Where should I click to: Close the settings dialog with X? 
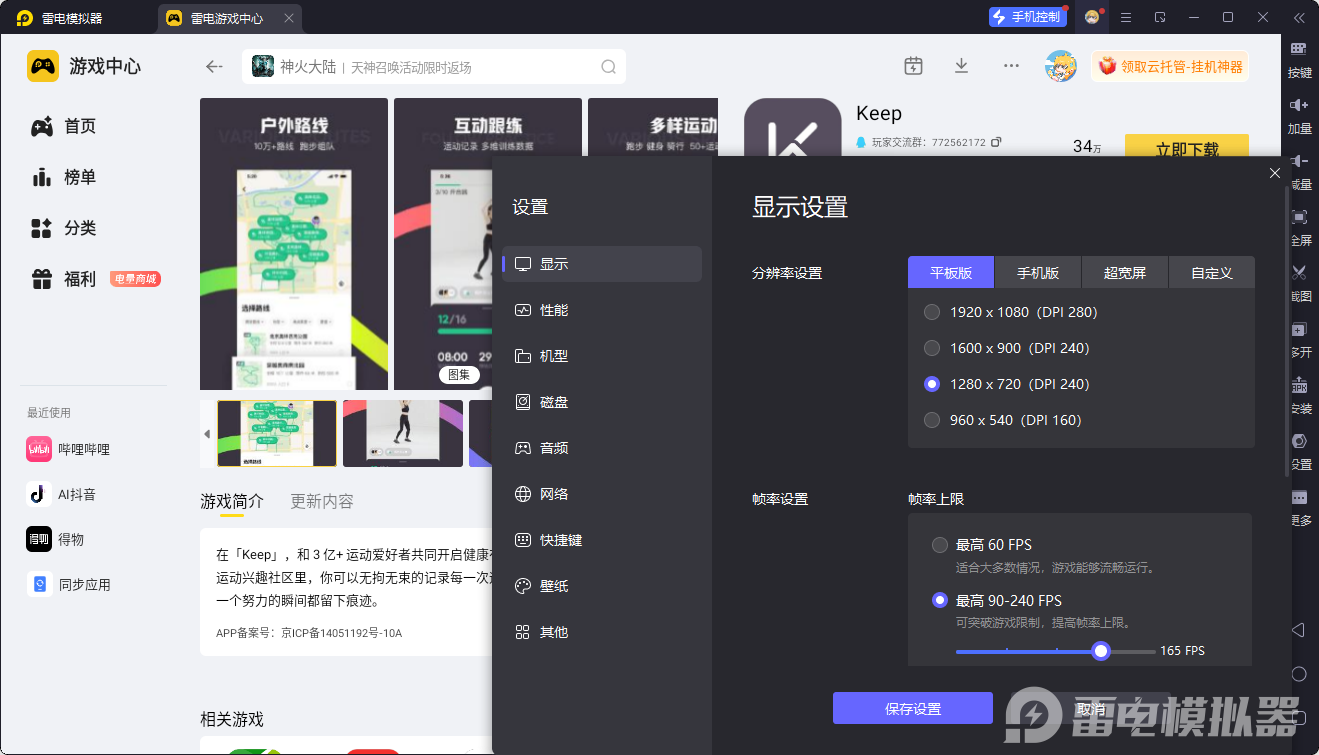coord(1274,173)
